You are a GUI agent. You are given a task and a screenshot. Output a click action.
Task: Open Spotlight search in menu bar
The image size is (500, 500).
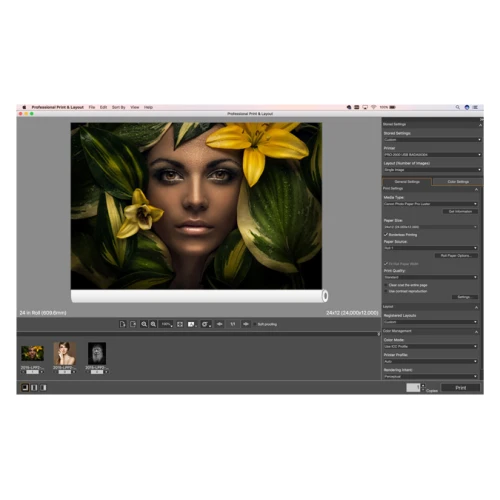pos(458,107)
